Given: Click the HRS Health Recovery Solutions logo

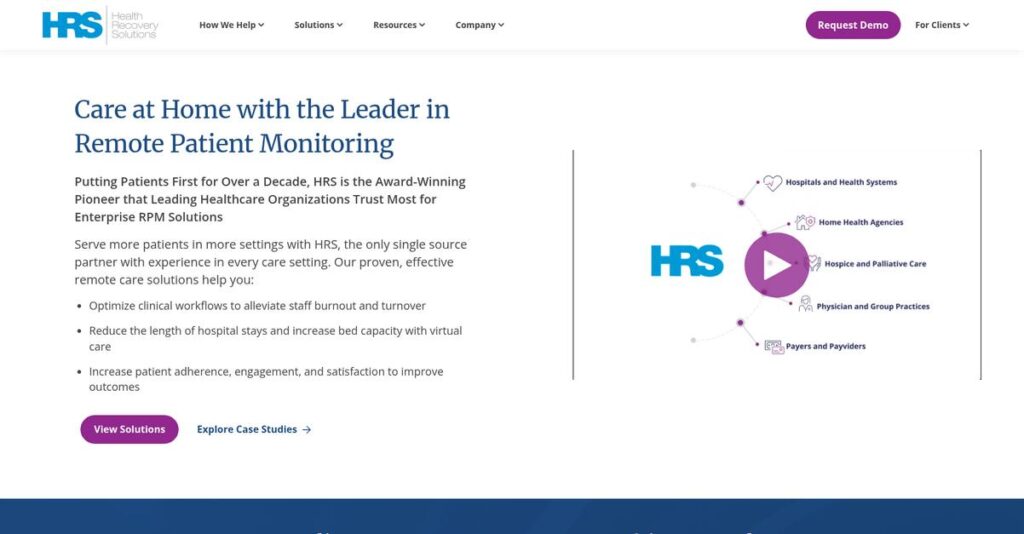Looking at the screenshot, I should pyautogui.click(x=100, y=25).
